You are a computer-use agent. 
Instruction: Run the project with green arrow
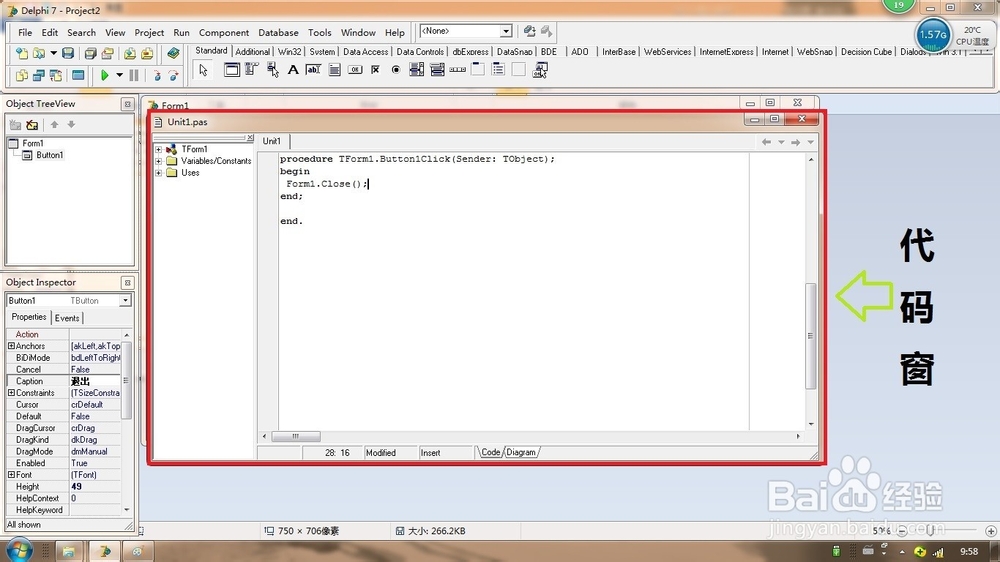[x=105, y=75]
